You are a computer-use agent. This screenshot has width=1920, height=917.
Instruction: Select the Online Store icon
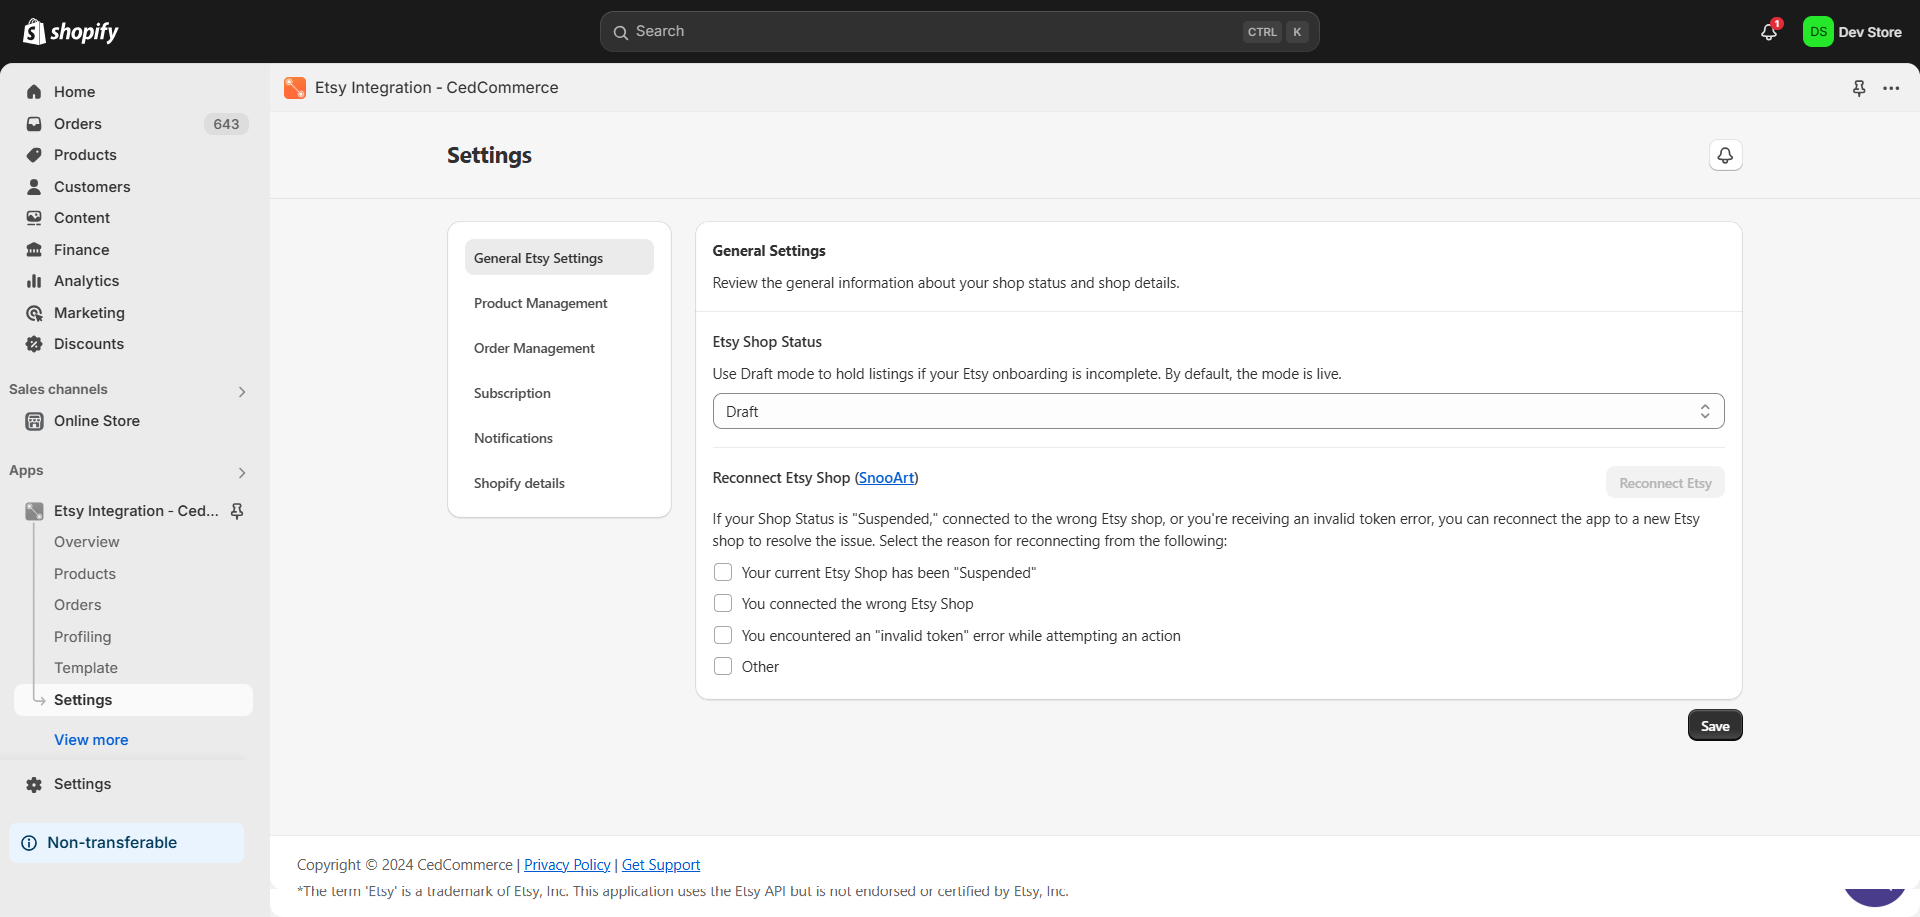pyautogui.click(x=34, y=421)
